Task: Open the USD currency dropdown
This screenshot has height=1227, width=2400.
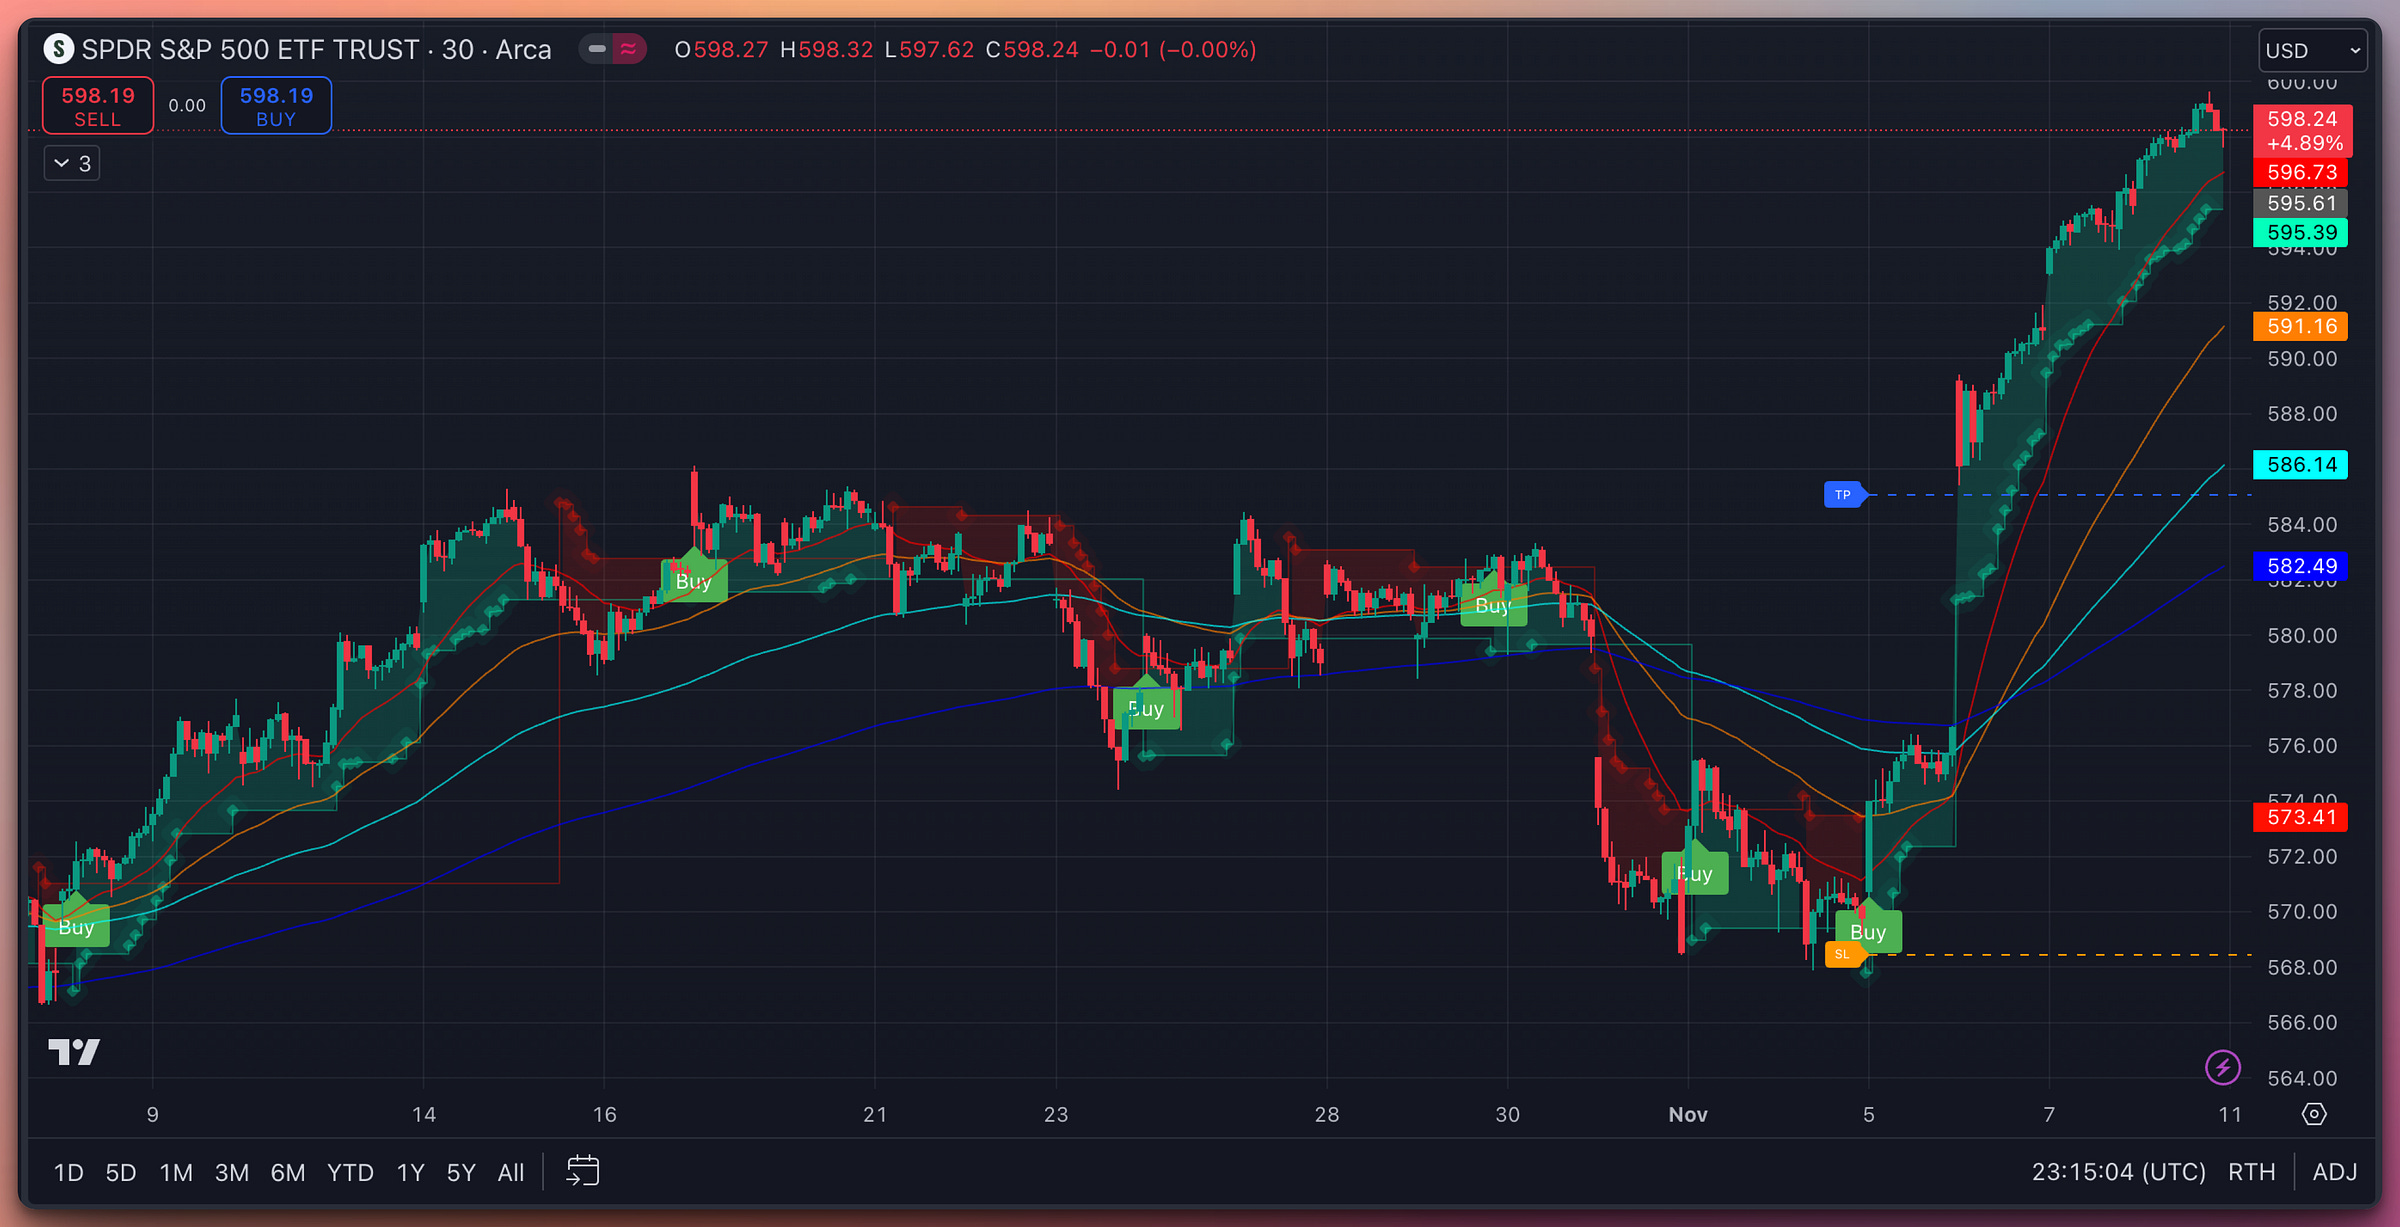Action: click(x=2312, y=50)
